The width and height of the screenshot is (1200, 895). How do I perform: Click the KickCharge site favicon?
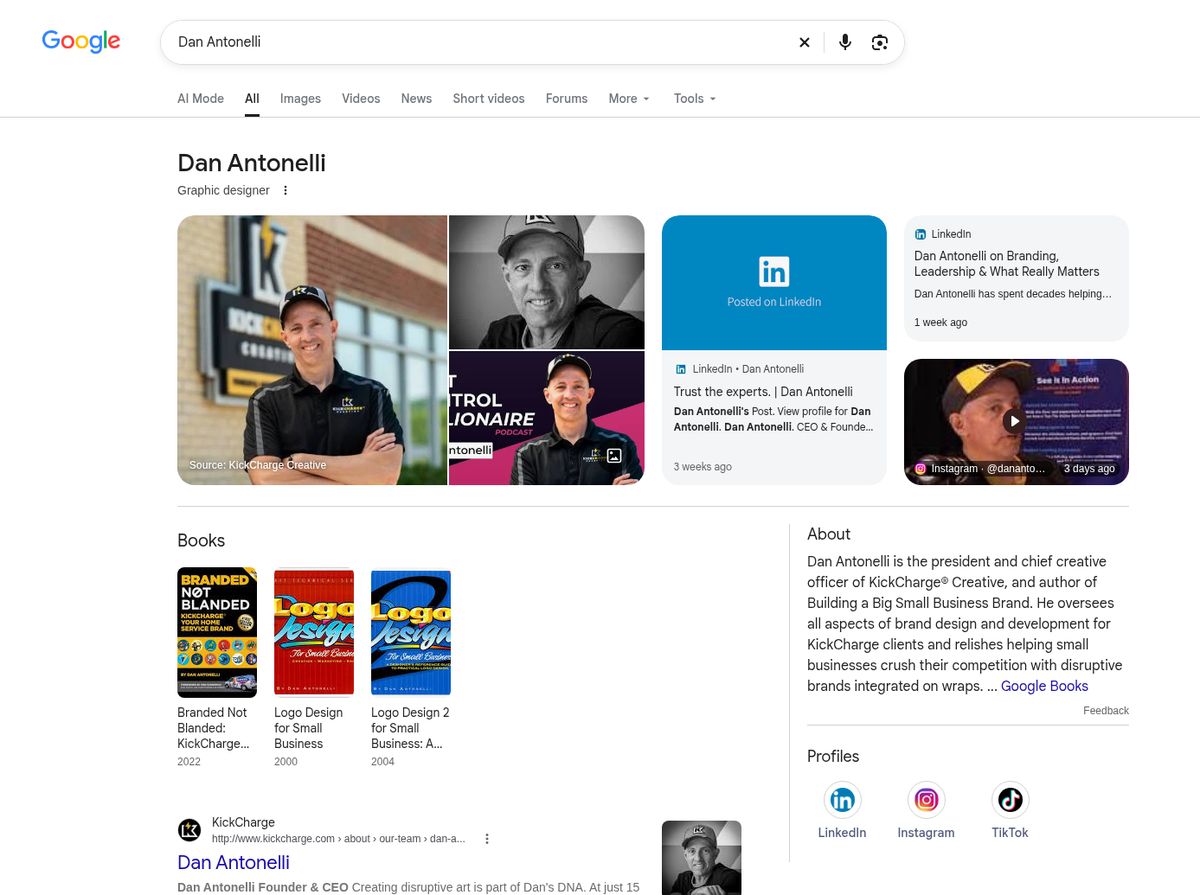[189, 830]
